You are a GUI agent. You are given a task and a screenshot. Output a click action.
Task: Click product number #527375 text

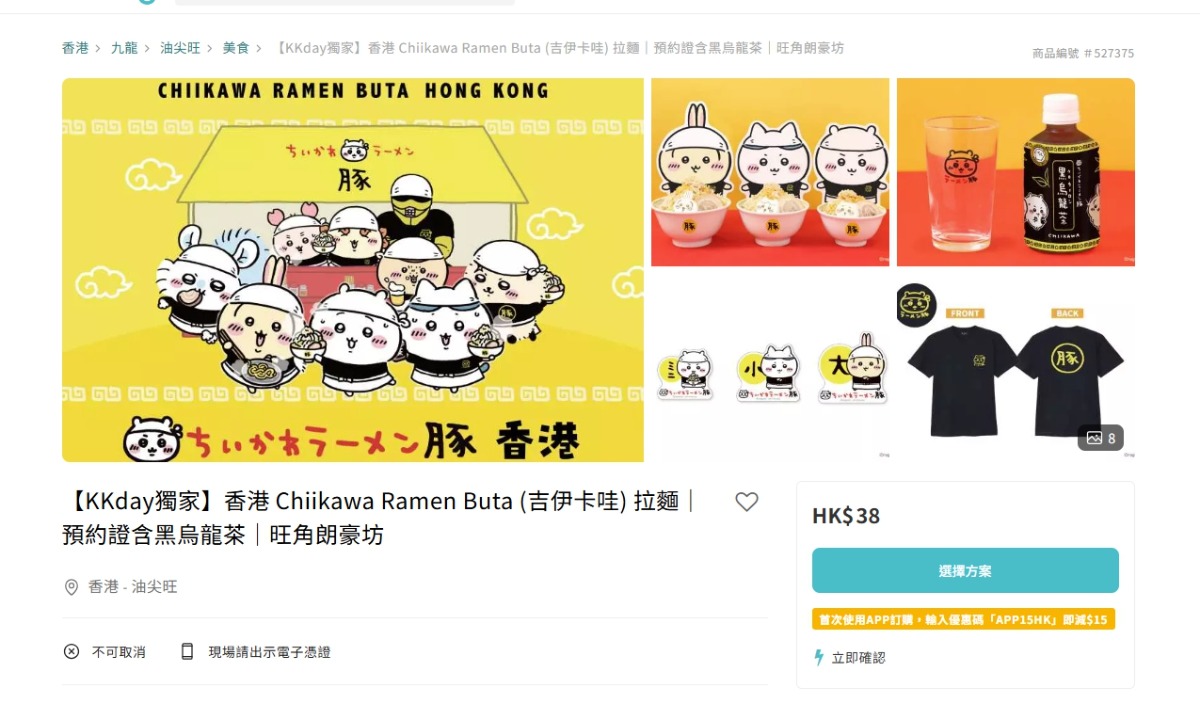[1083, 53]
